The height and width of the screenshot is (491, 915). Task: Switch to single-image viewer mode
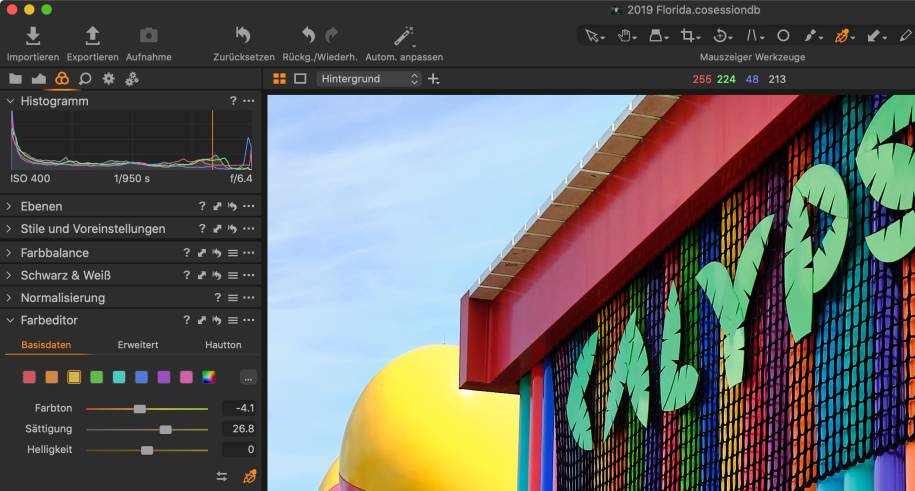[300, 79]
